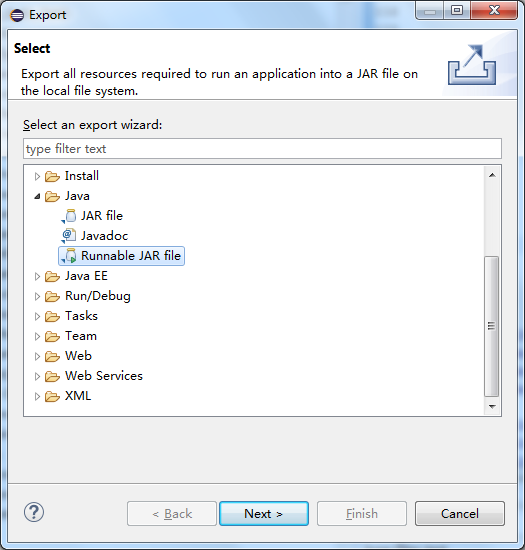
Task: Focus the type filter text field
Action: click(262, 149)
